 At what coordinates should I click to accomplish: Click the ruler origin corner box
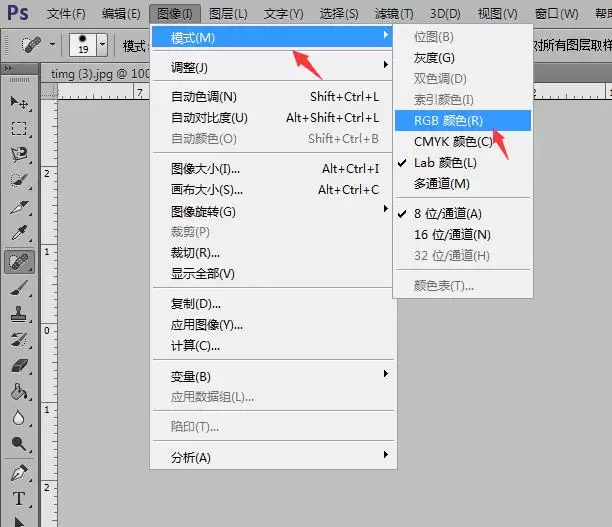click(49, 92)
